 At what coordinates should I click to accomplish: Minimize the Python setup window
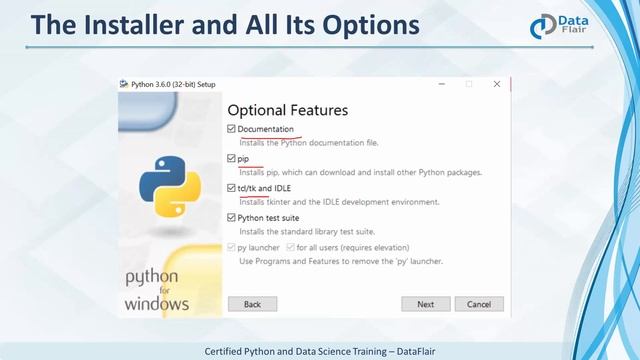click(x=442, y=84)
